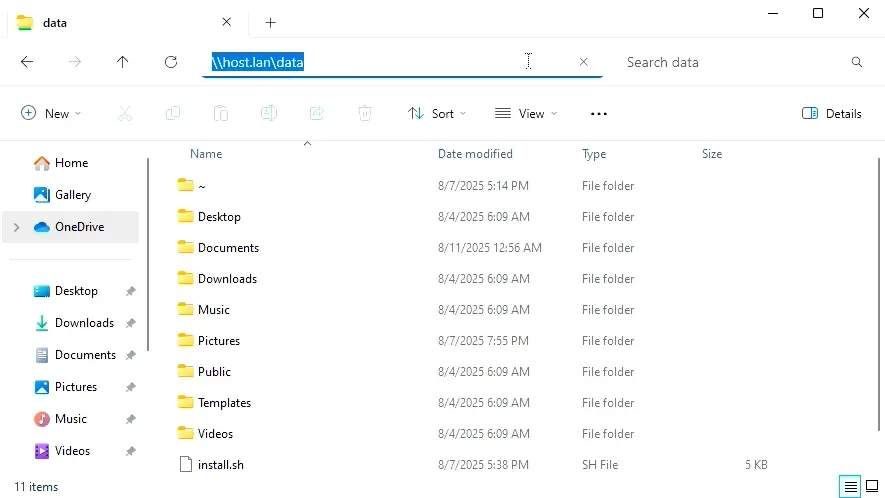
Task: Clear the address bar with X
Action: [584, 62]
